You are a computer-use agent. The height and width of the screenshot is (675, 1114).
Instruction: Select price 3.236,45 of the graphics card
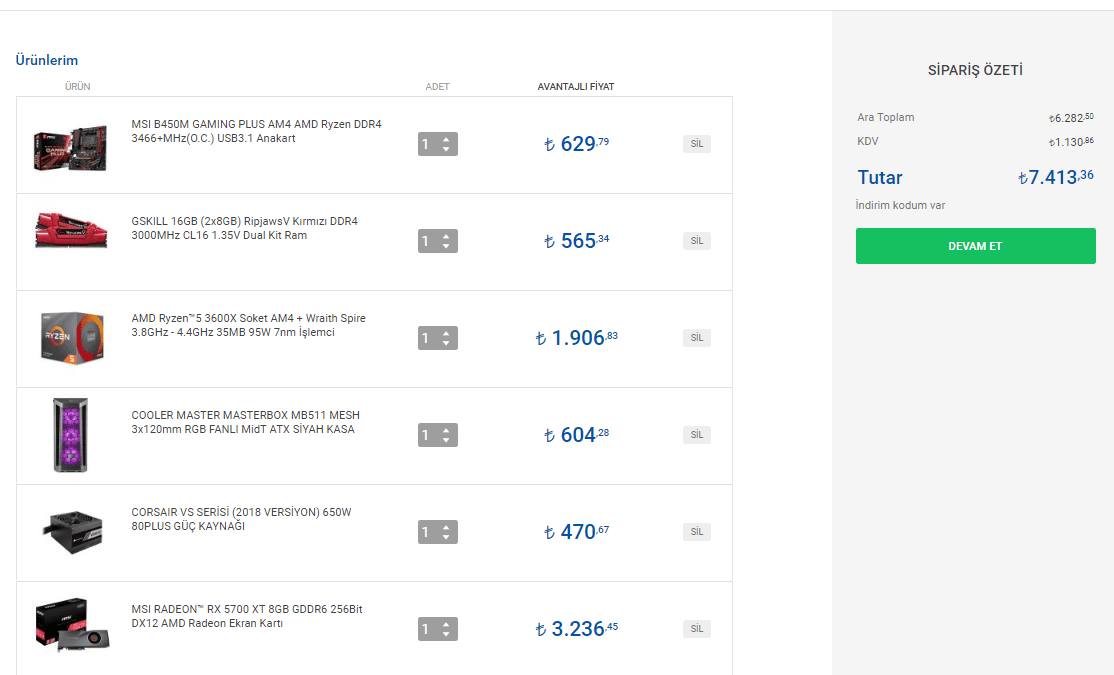tap(576, 629)
